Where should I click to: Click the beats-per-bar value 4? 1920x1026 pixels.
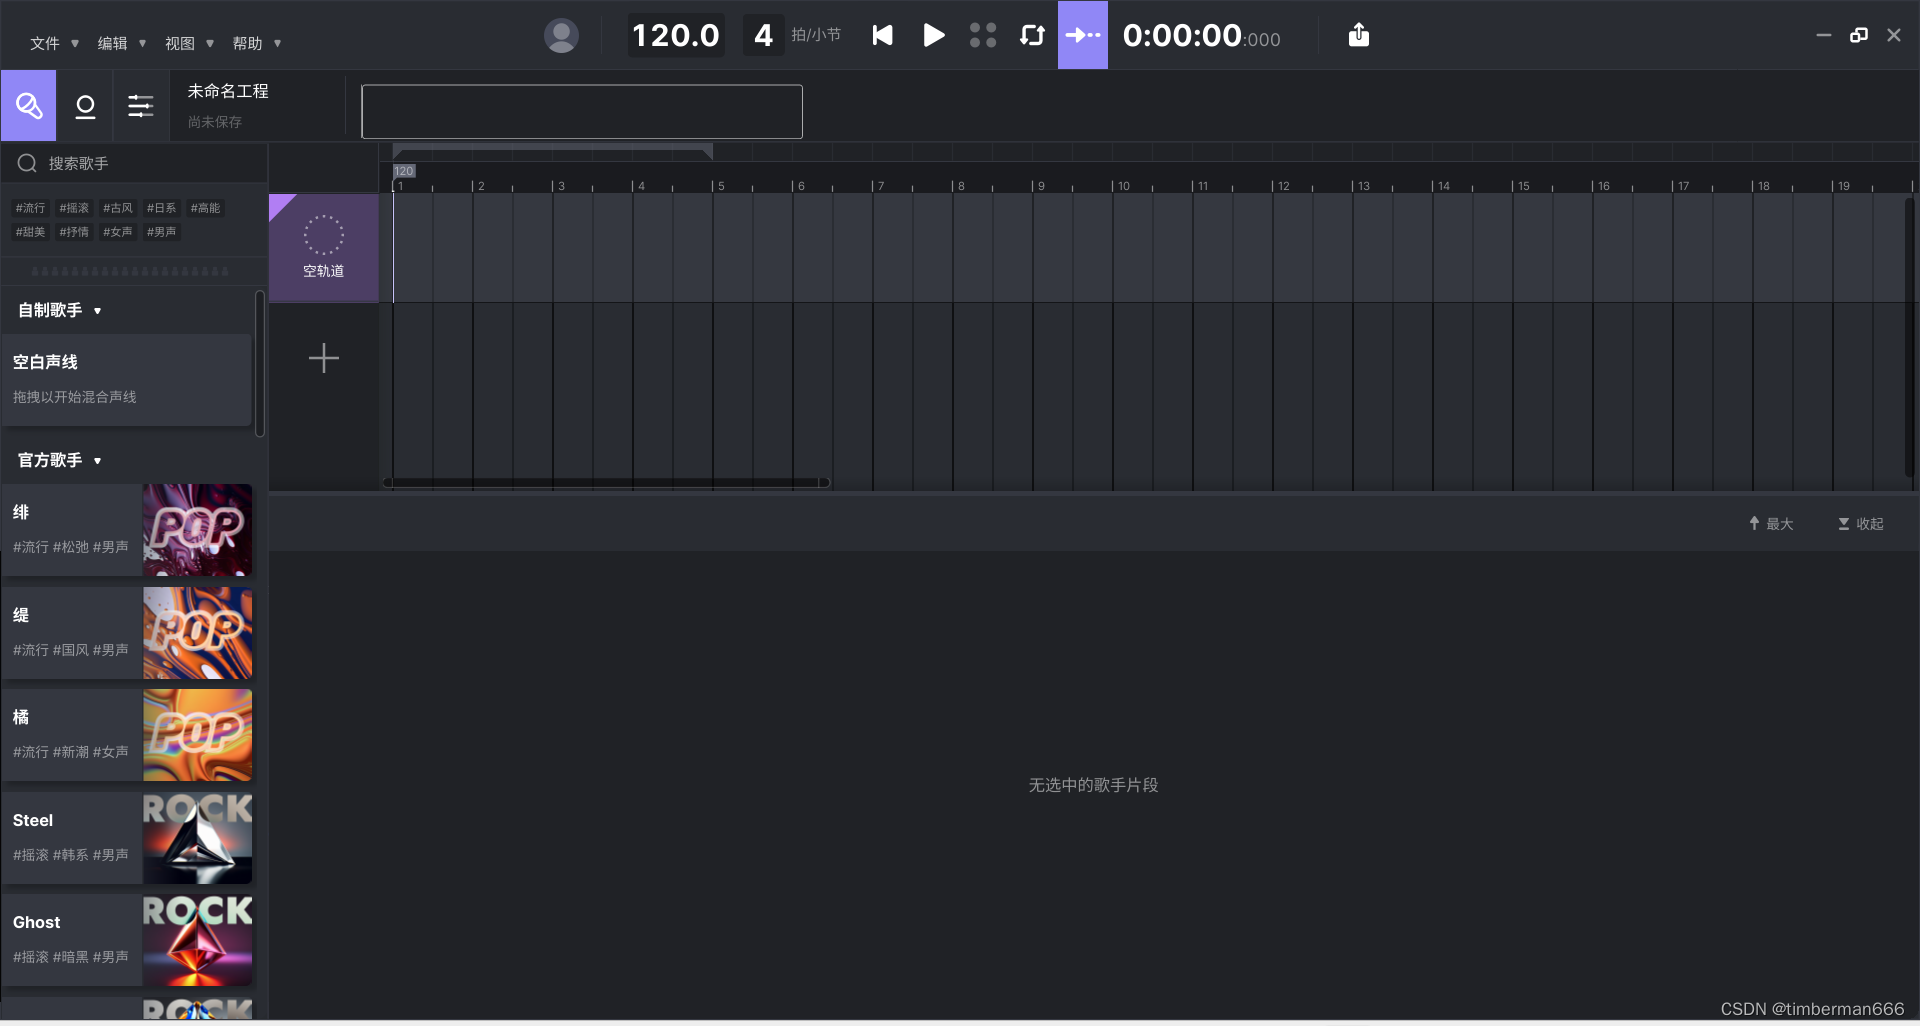pos(763,36)
